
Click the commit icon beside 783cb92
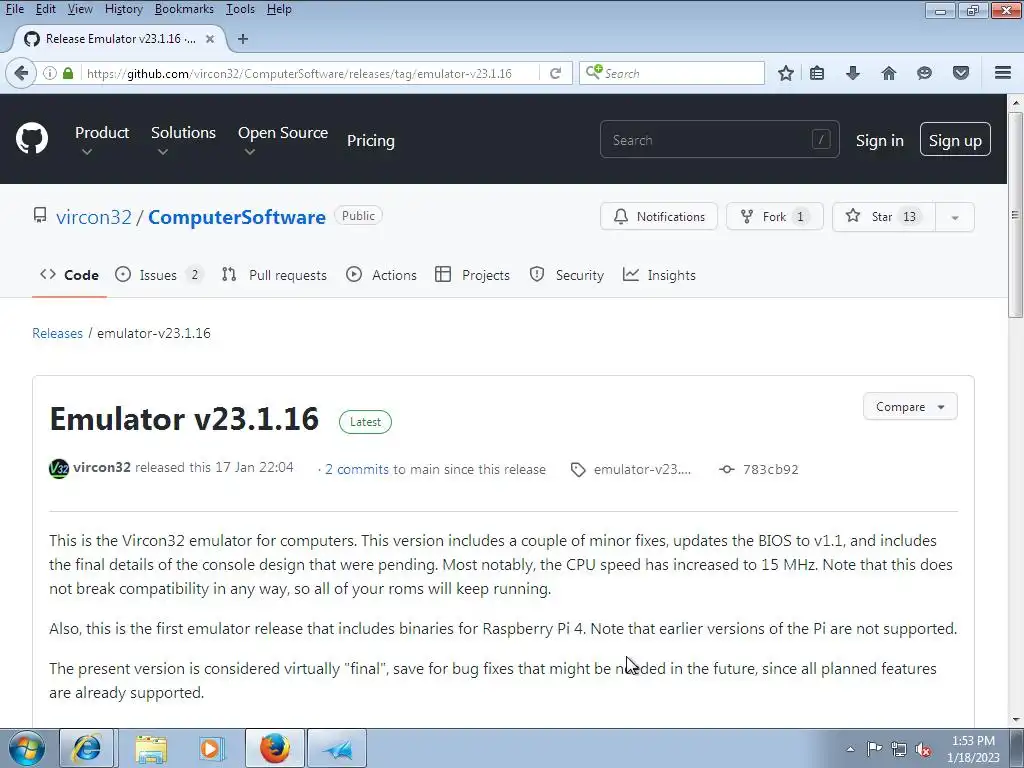726,469
